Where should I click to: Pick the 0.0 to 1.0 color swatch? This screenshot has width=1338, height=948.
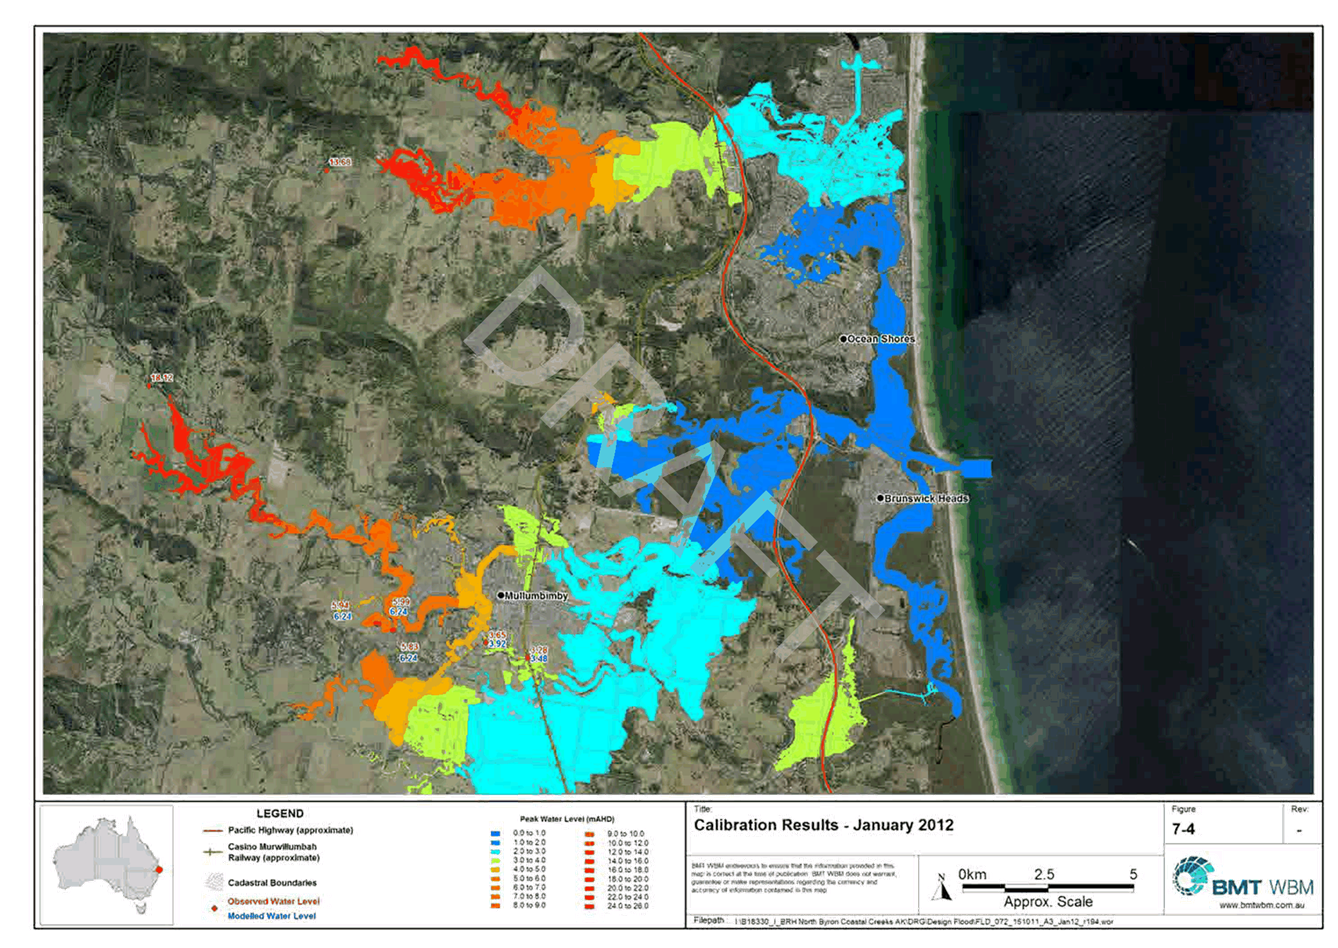coord(495,833)
